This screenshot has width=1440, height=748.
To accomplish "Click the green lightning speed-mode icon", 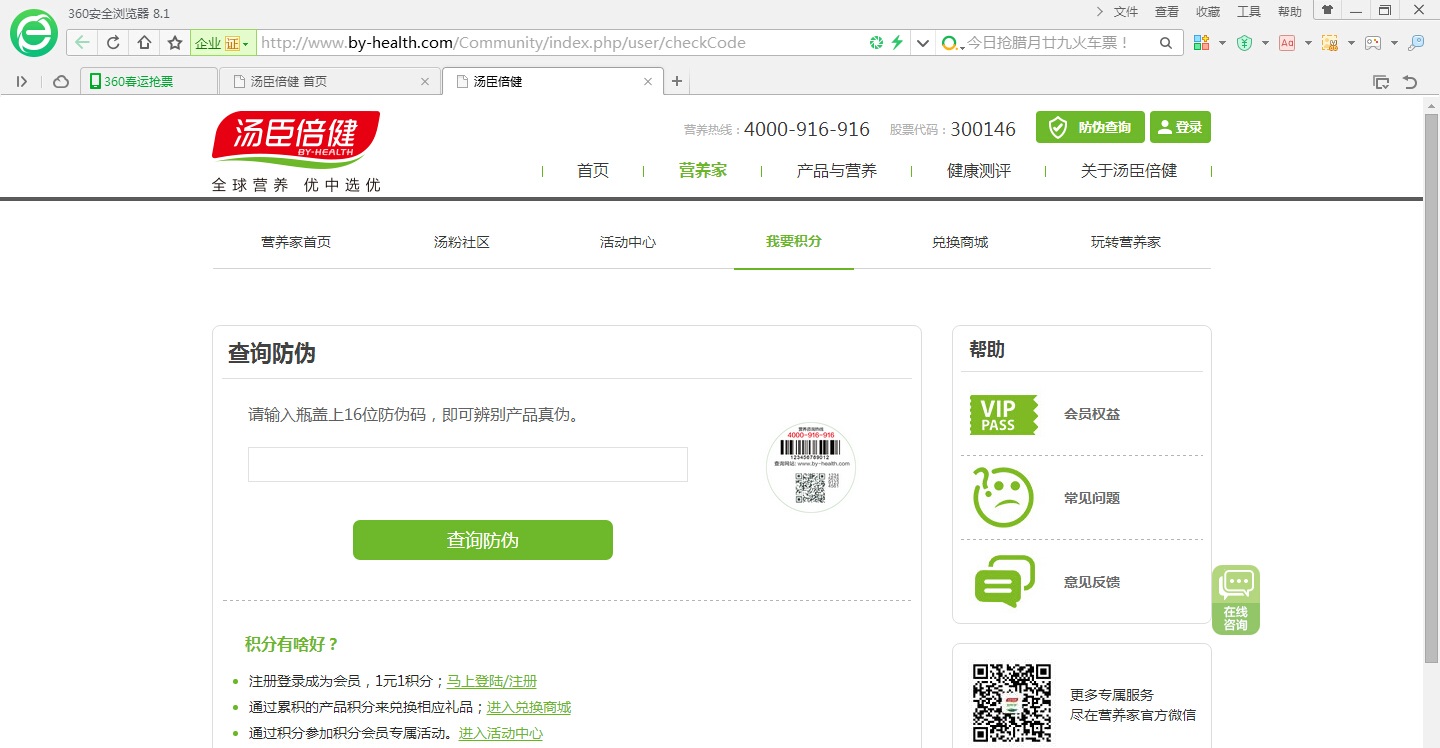I will [897, 43].
